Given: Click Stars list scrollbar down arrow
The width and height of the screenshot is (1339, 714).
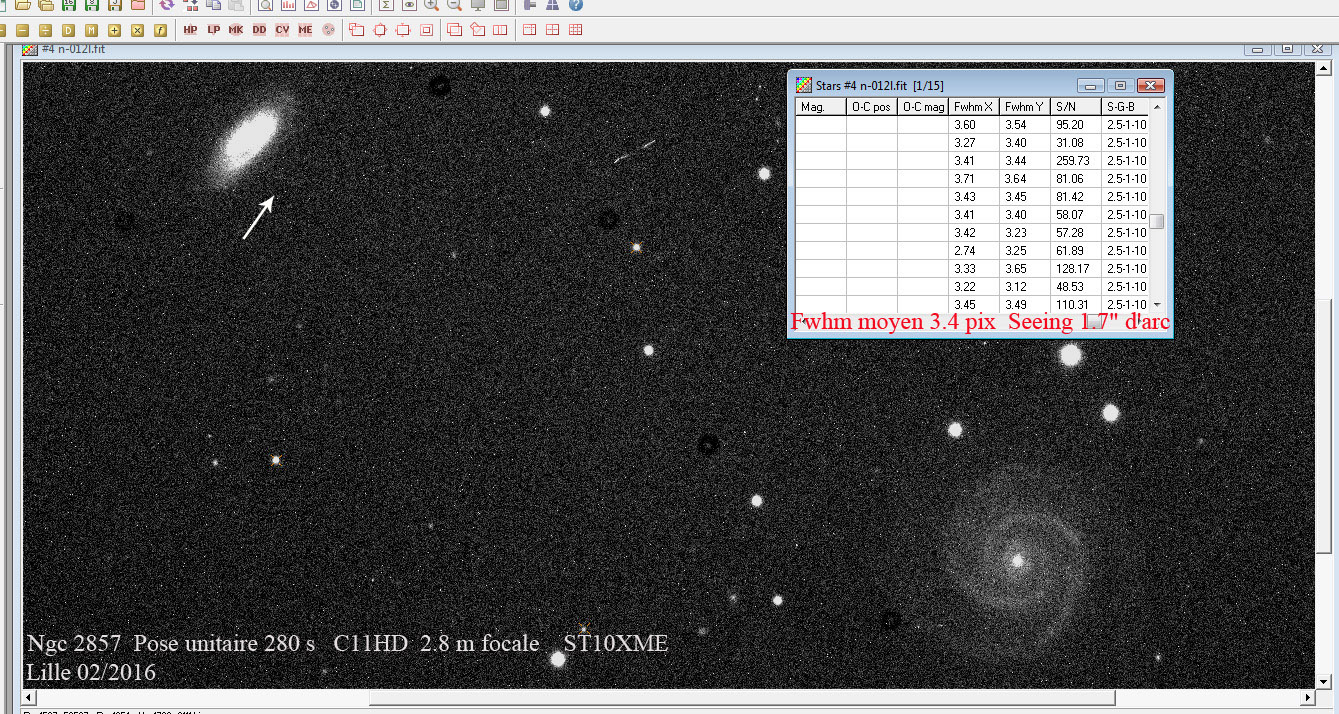Looking at the screenshot, I should pyautogui.click(x=1157, y=304).
